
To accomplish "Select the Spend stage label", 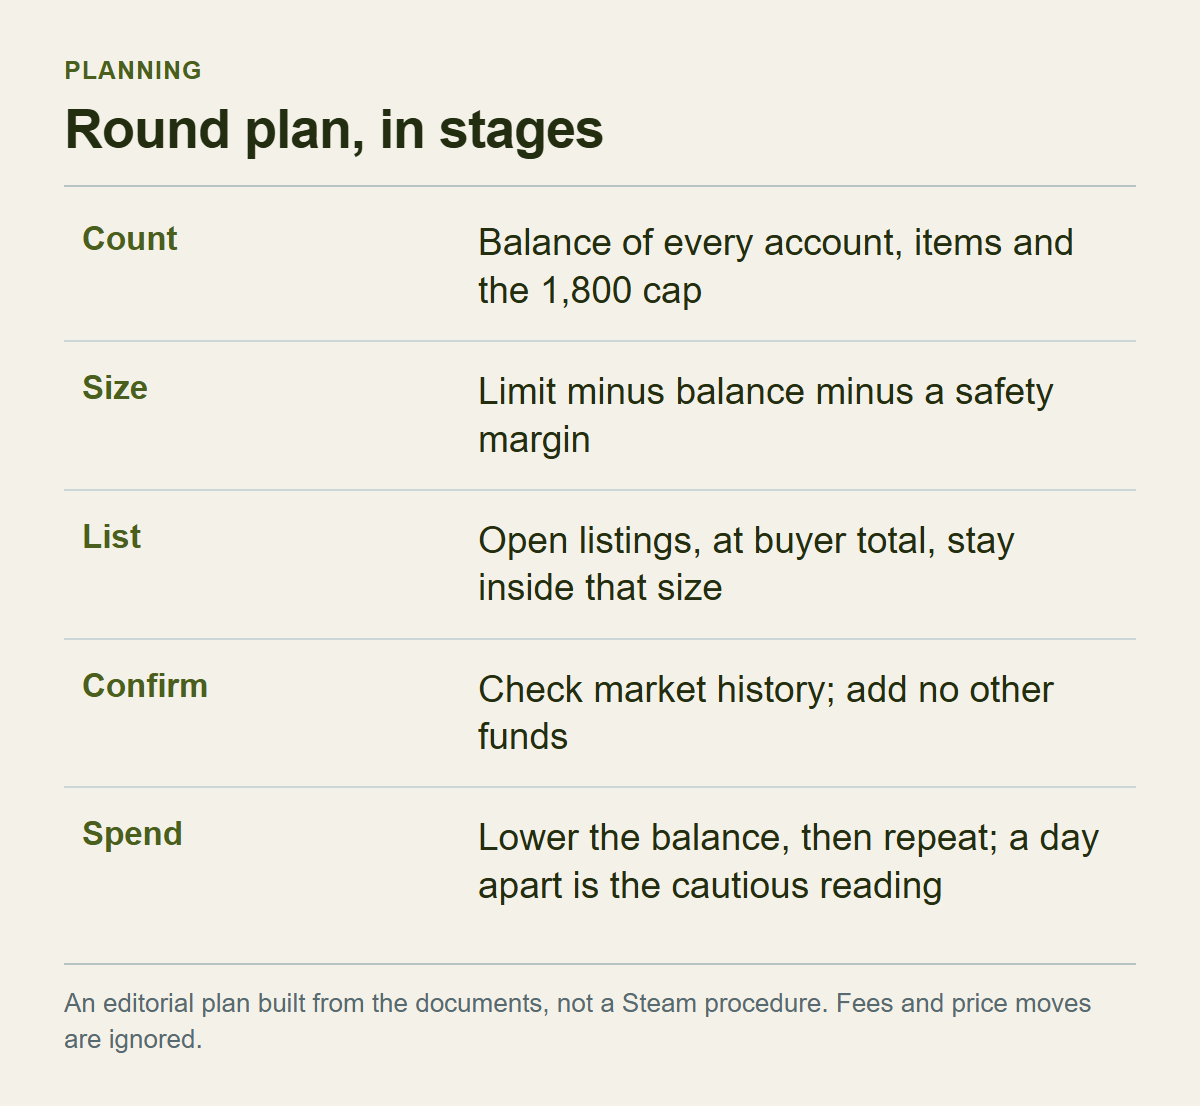I will point(132,834).
